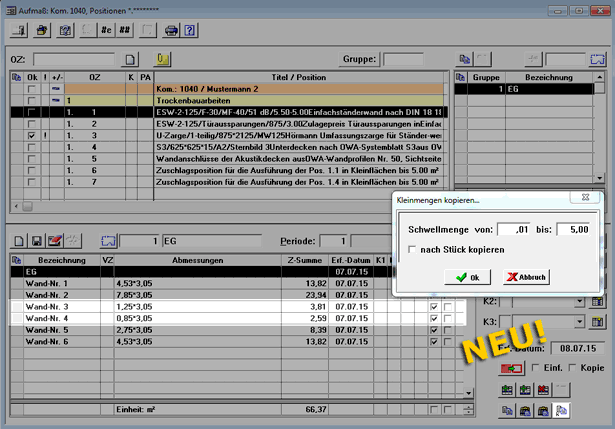Viewport: 615px width, 429px height.
Task: Open the K2 dropdown list
Action: point(580,301)
